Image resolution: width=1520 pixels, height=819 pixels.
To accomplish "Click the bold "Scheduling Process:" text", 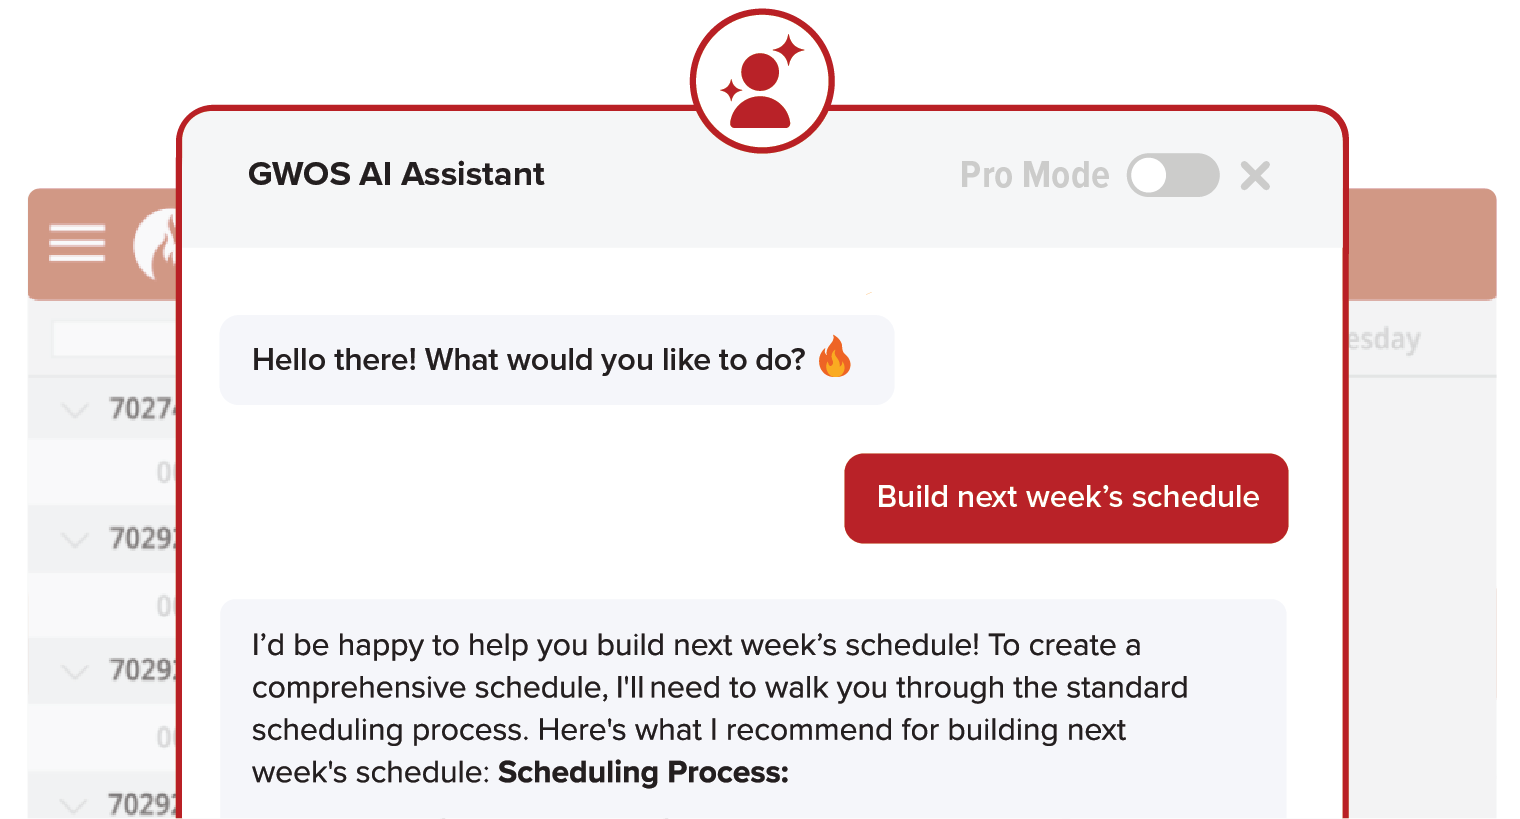I will 643,773.
